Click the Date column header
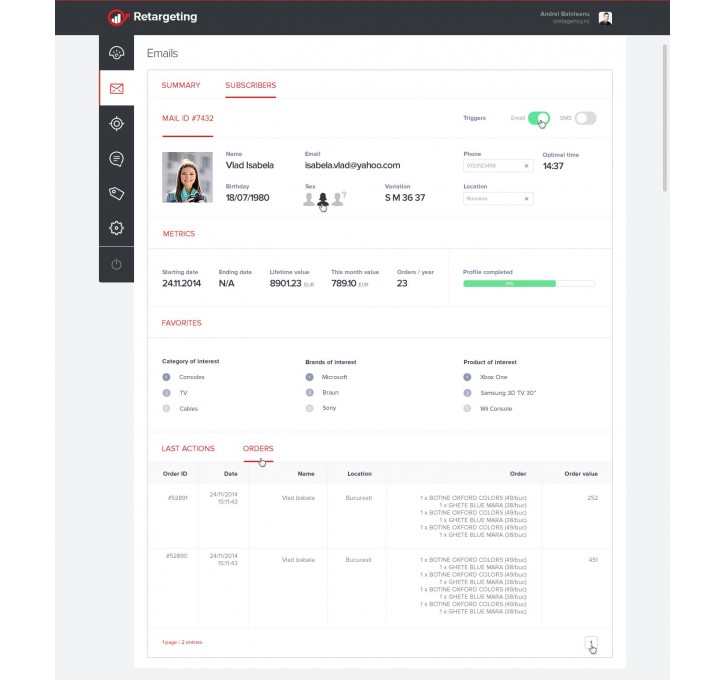Viewport: 725px width, 680px height. pyautogui.click(x=231, y=474)
